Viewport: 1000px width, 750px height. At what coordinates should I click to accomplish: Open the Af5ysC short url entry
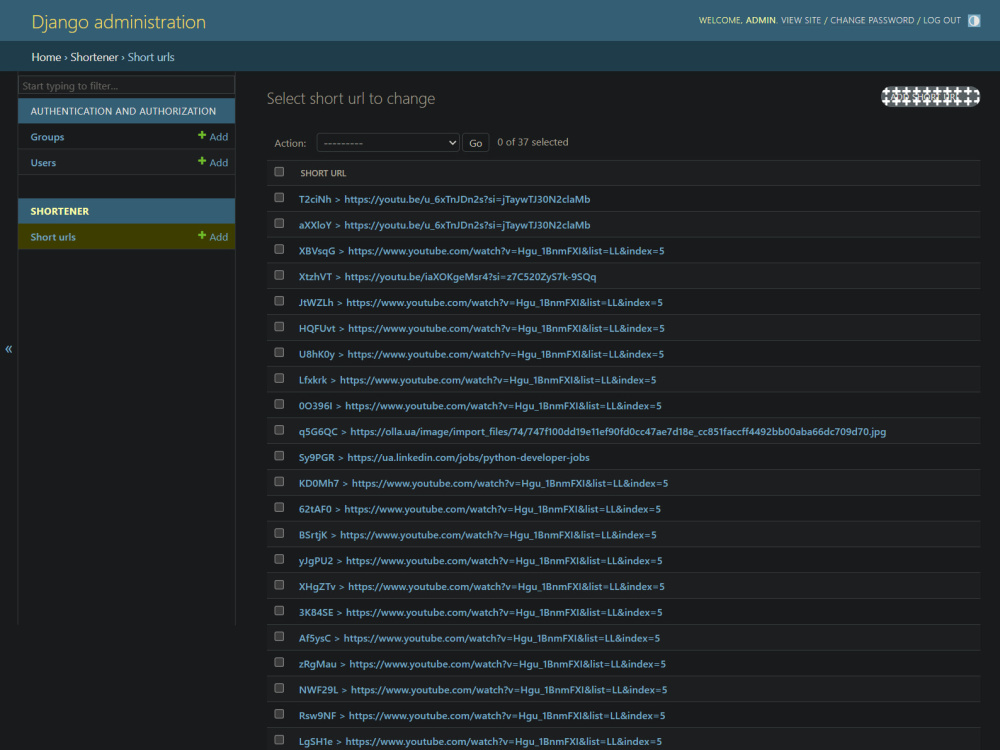click(x=479, y=638)
